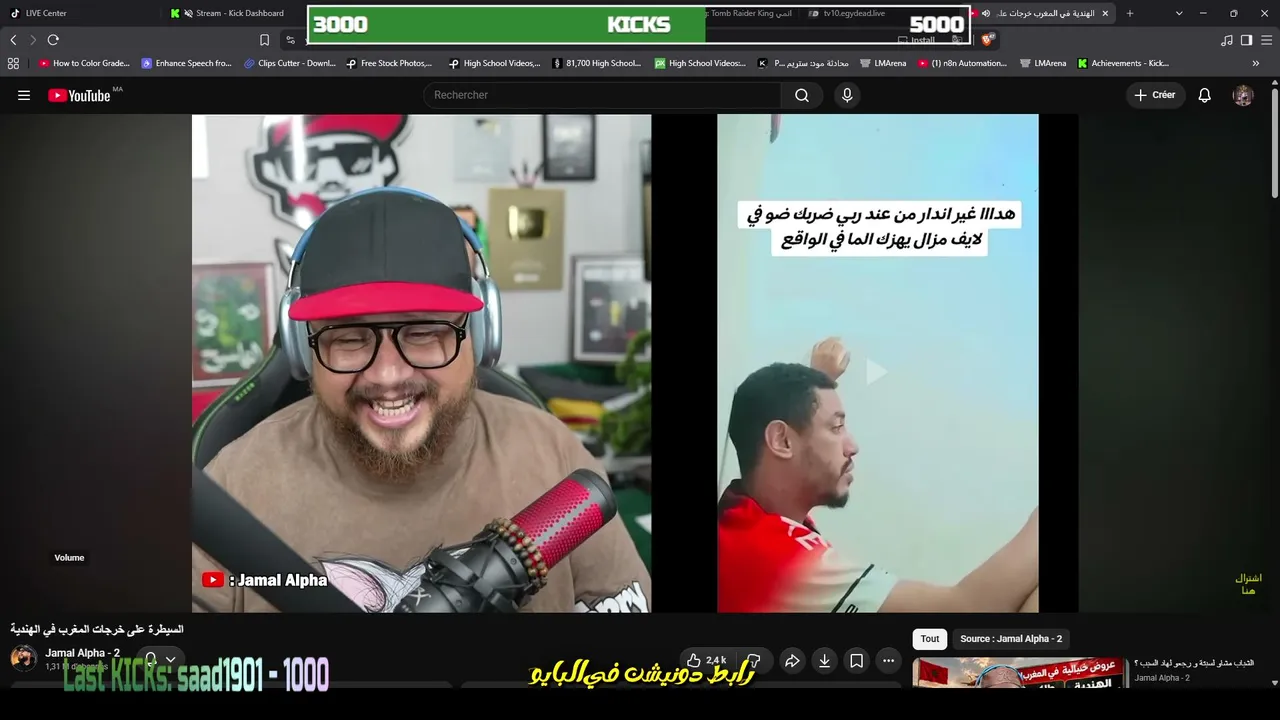Screen dimensions: 1280x720
Task: Open the Clips Cutter bookmark
Action: [290, 63]
